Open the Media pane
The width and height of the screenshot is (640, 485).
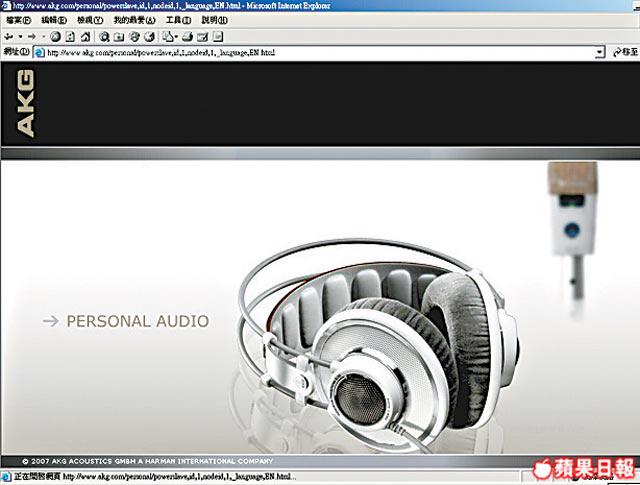134,37
